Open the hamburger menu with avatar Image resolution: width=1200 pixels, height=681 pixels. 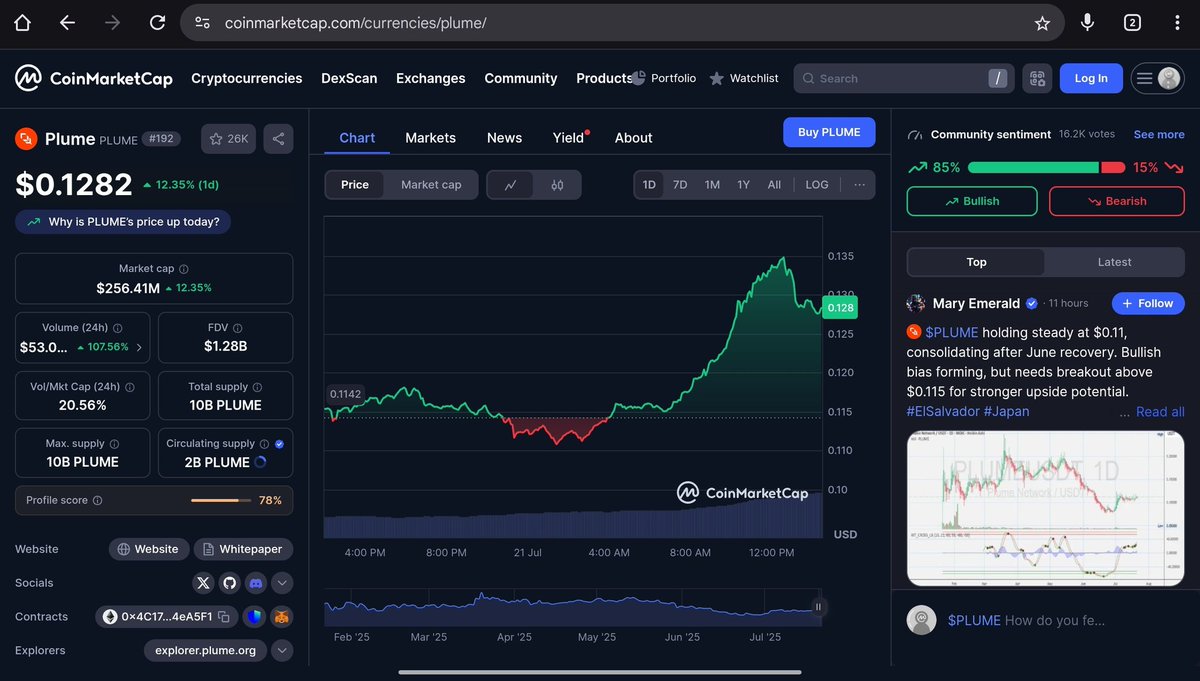coord(1158,78)
